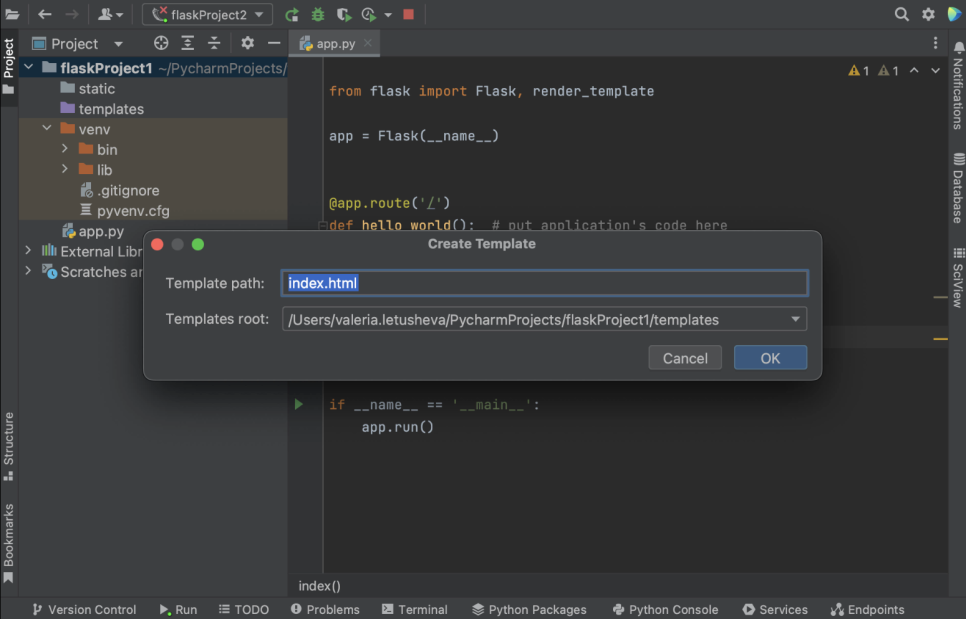Select the templates folder in project tree

pos(111,109)
